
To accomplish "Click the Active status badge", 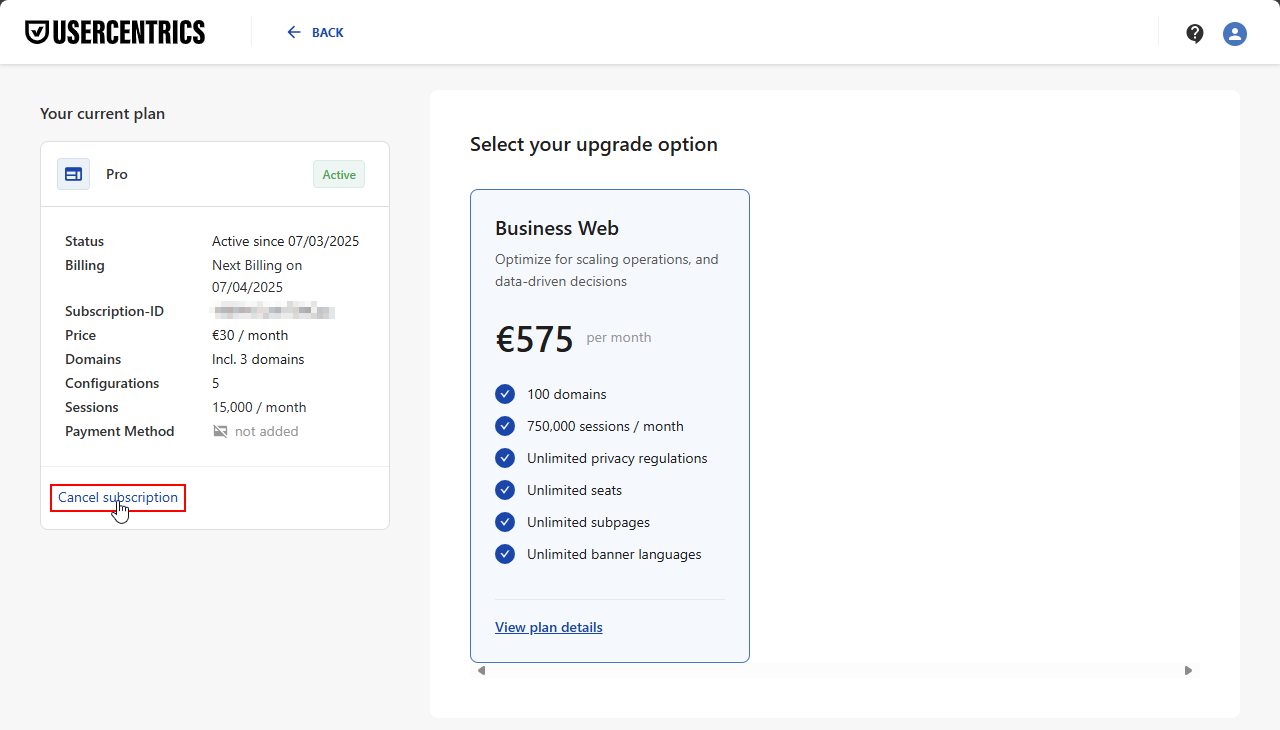I will pos(339,174).
